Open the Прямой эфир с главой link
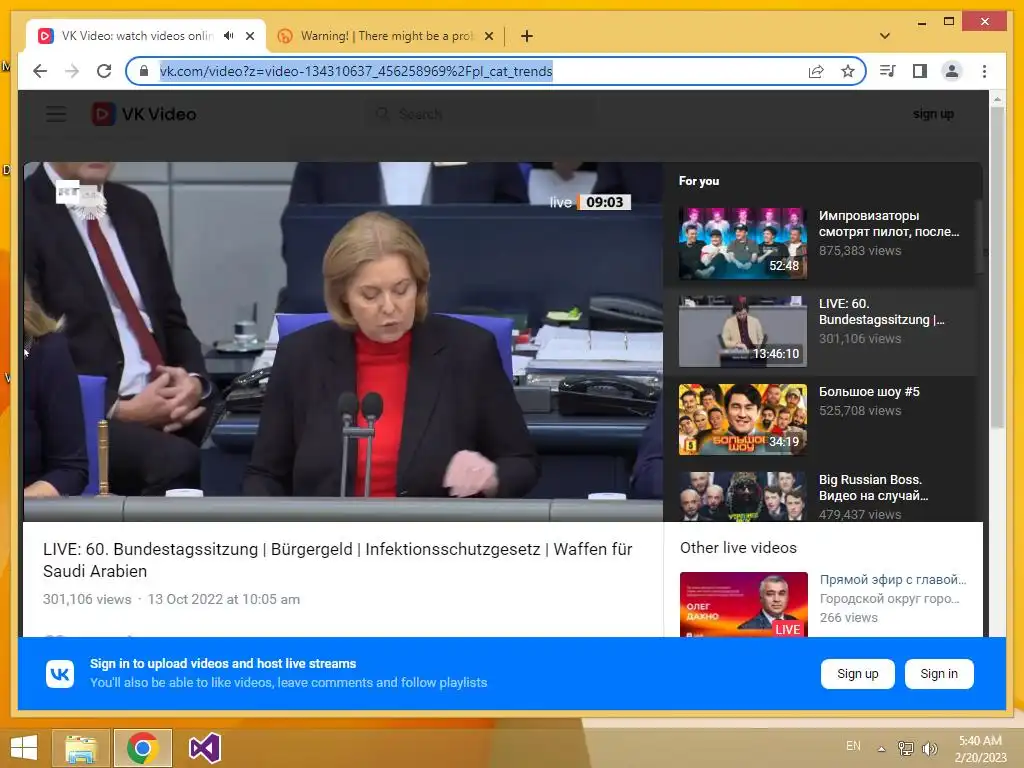Screen dimensions: 1024x768 click(x=893, y=580)
